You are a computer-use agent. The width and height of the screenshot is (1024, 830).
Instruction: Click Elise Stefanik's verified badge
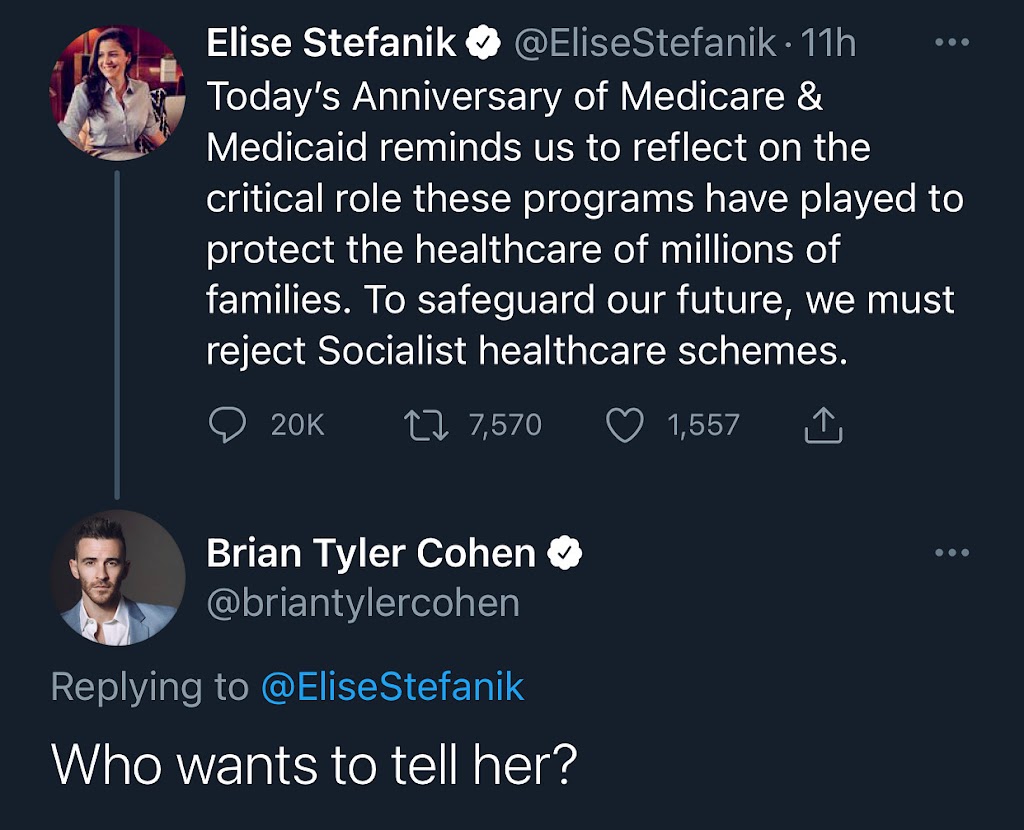(x=485, y=44)
